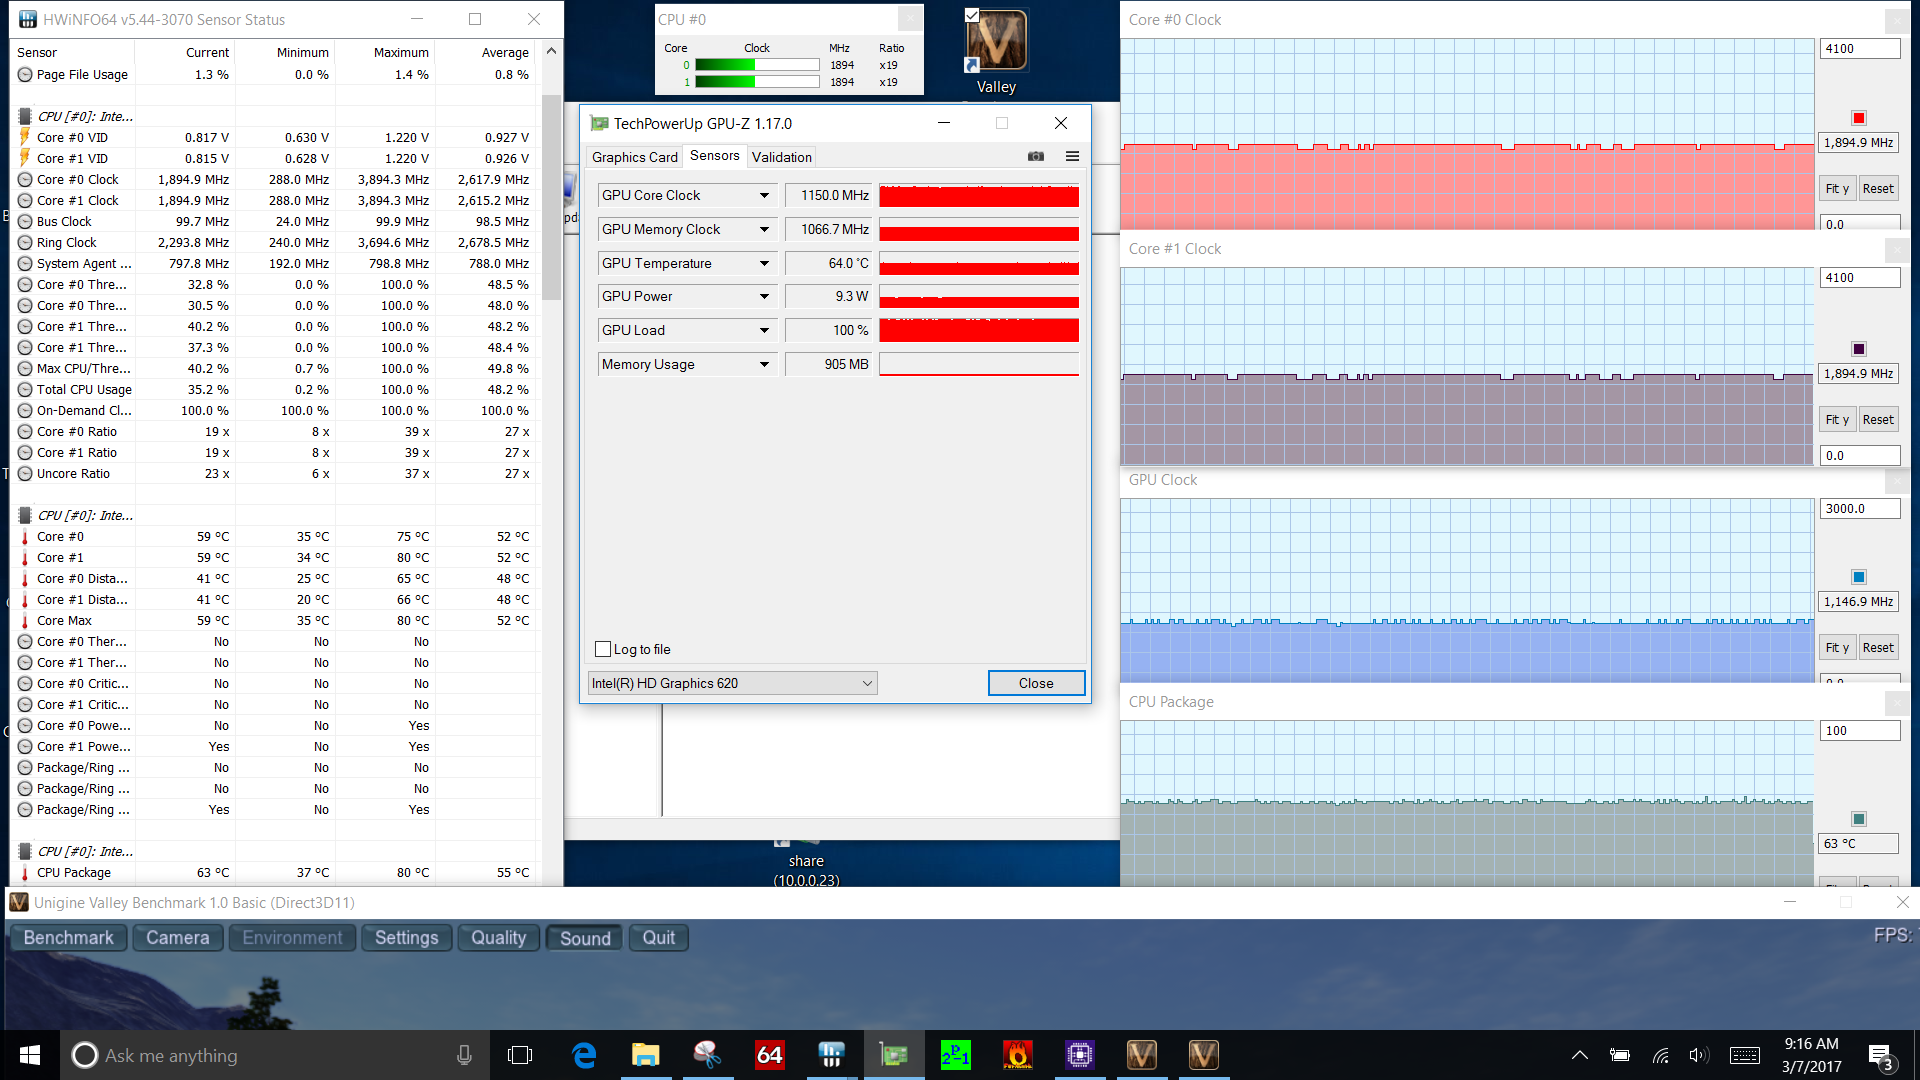Click the GPU-Z taskbar icon
The image size is (1920, 1080).
coord(893,1055)
